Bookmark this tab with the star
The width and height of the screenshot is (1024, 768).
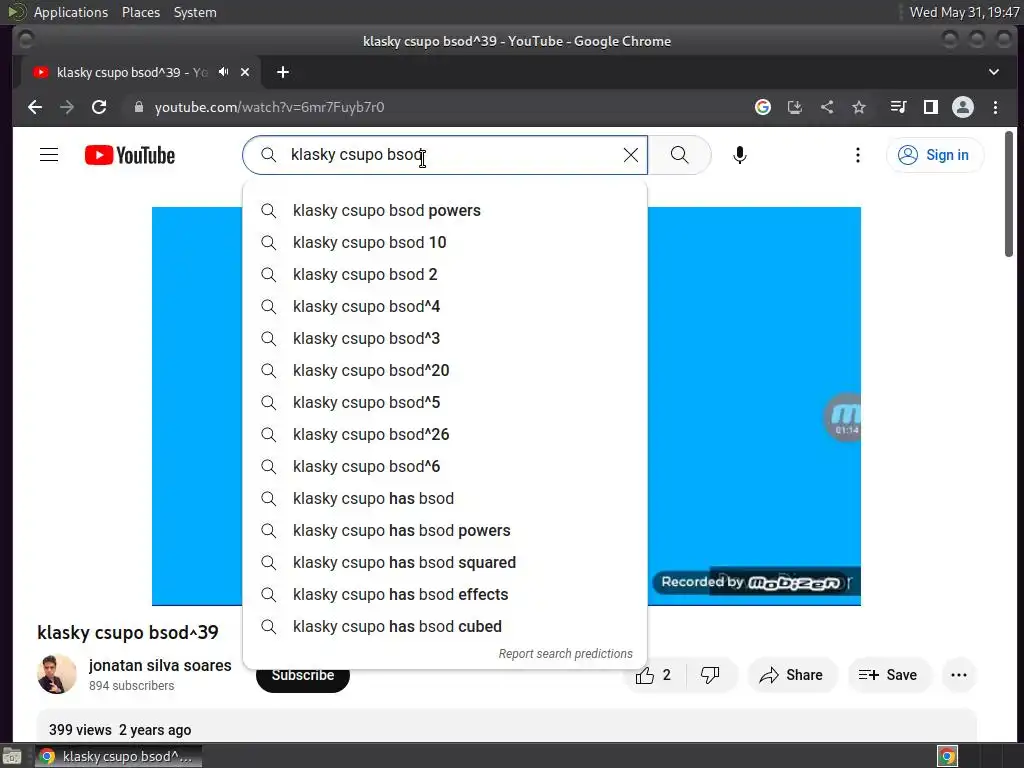[859, 107]
